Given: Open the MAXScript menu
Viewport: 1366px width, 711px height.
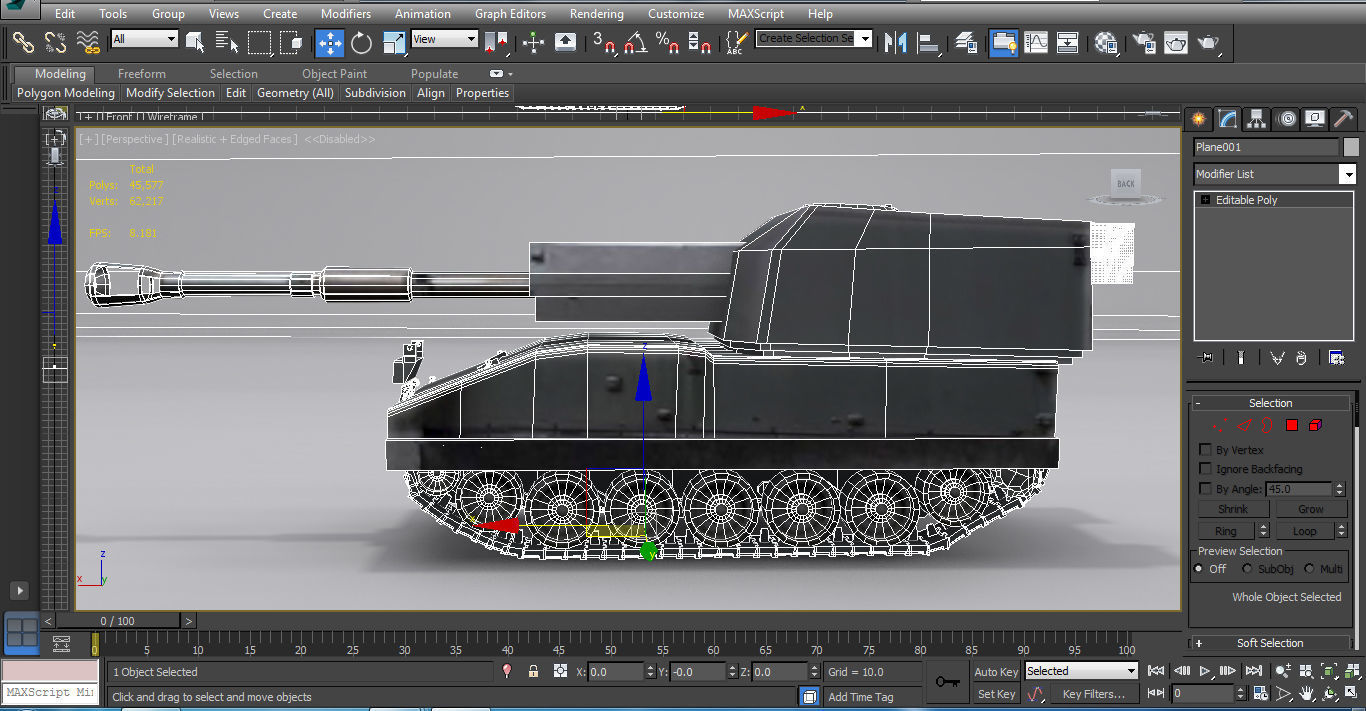Looking at the screenshot, I should point(756,14).
